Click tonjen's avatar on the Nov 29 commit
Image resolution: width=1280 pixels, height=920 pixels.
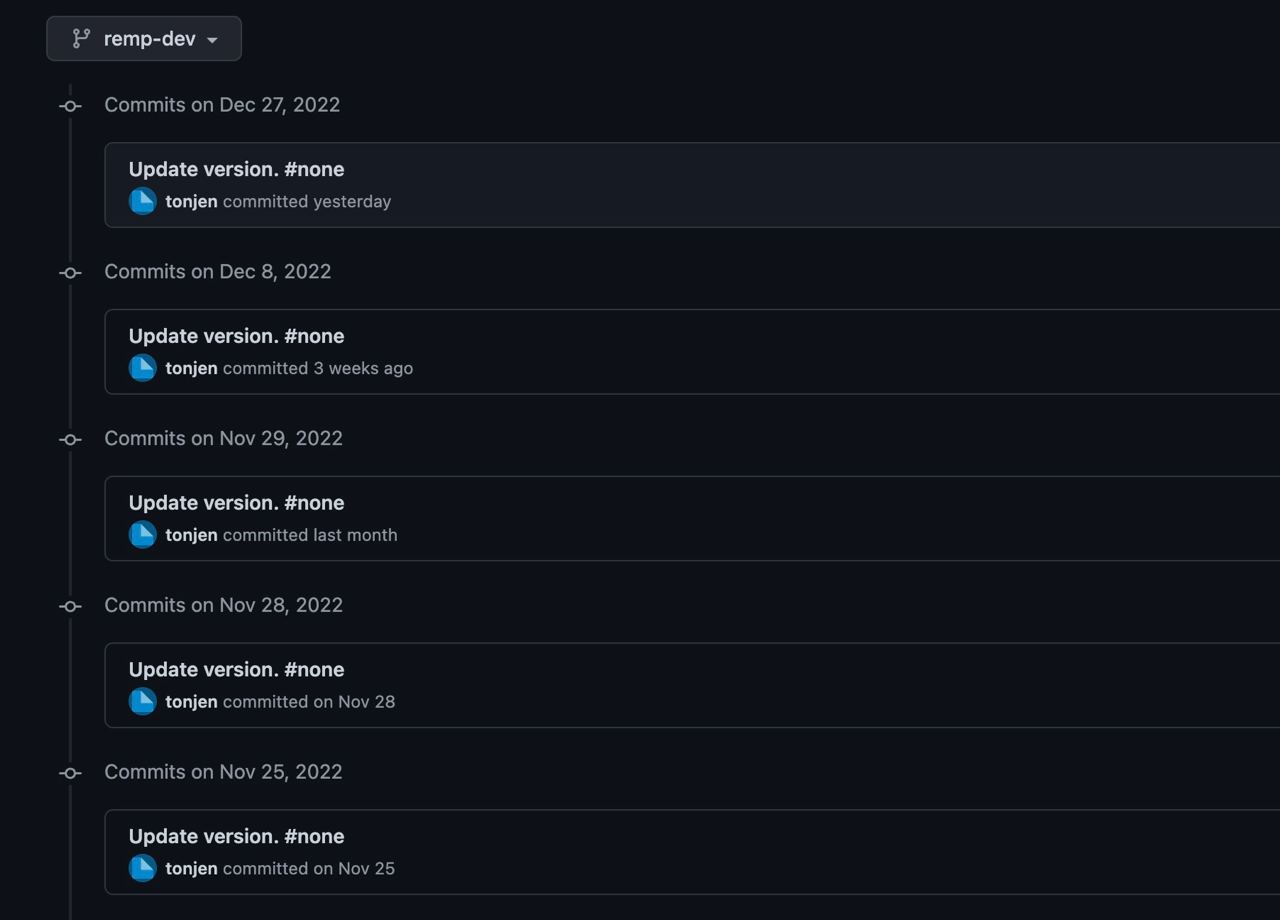(x=143, y=535)
